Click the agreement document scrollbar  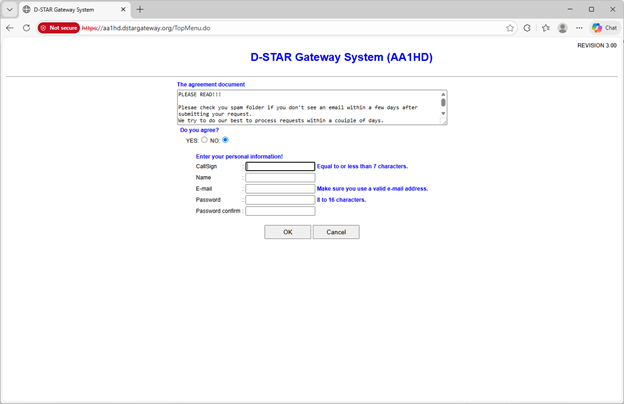(x=443, y=106)
